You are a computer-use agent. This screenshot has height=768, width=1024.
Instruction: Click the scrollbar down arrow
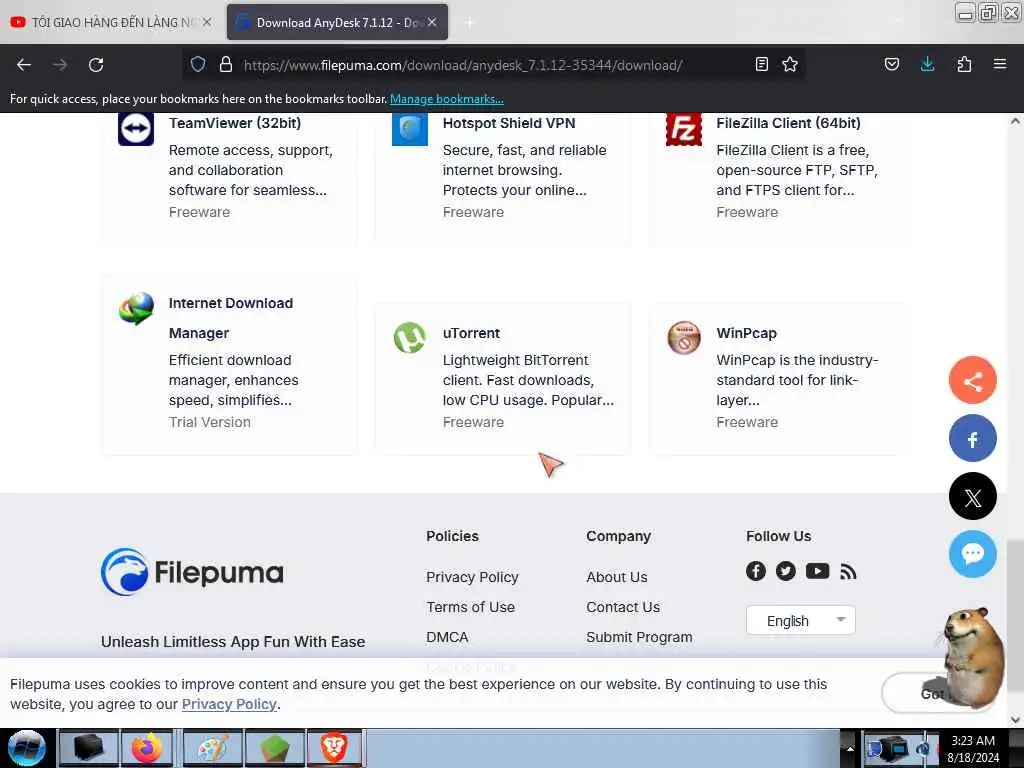[1015, 720]
